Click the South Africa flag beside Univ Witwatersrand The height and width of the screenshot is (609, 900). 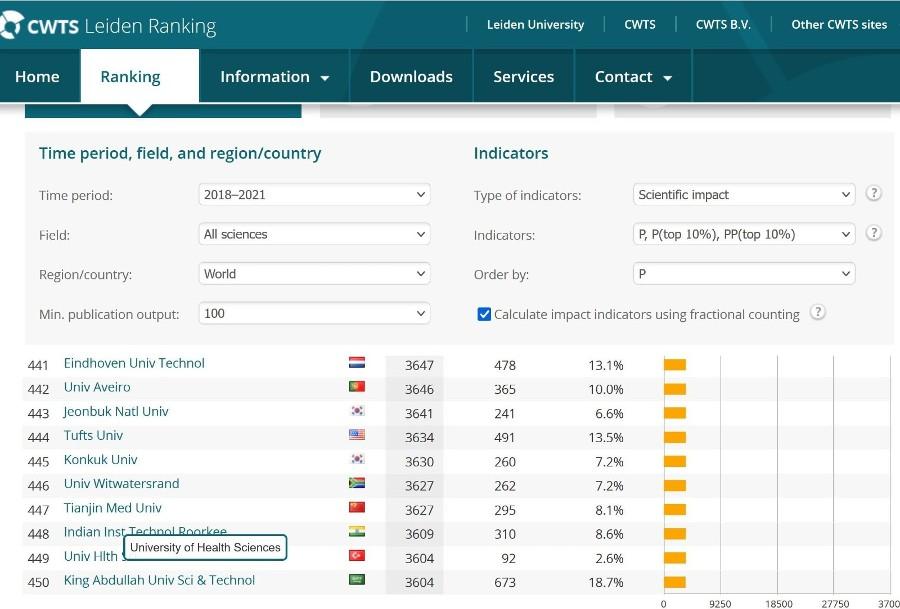(356, 483)
